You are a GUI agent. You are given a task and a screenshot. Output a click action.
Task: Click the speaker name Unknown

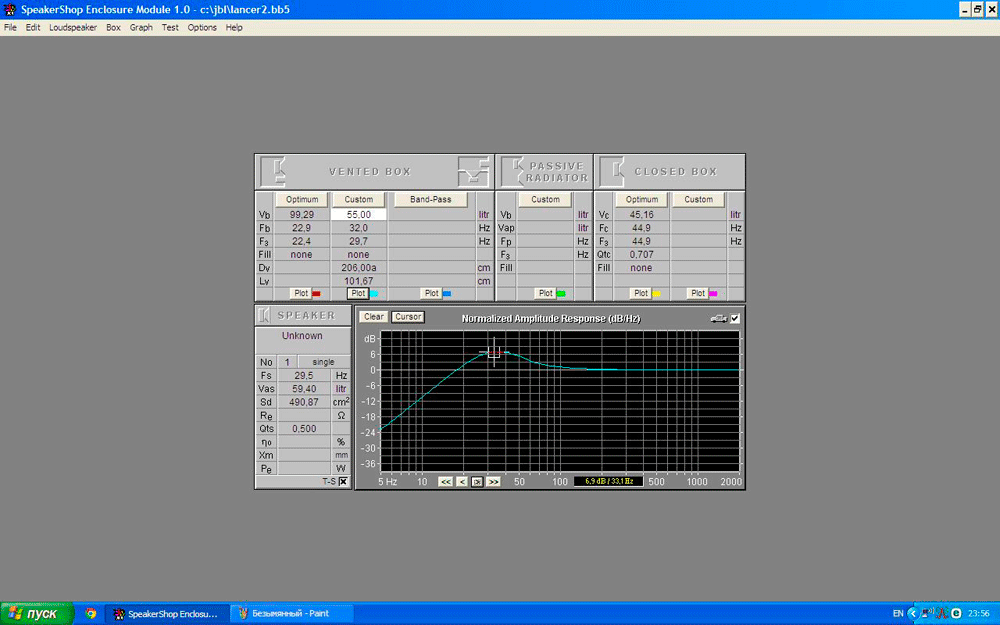point(302,335)
